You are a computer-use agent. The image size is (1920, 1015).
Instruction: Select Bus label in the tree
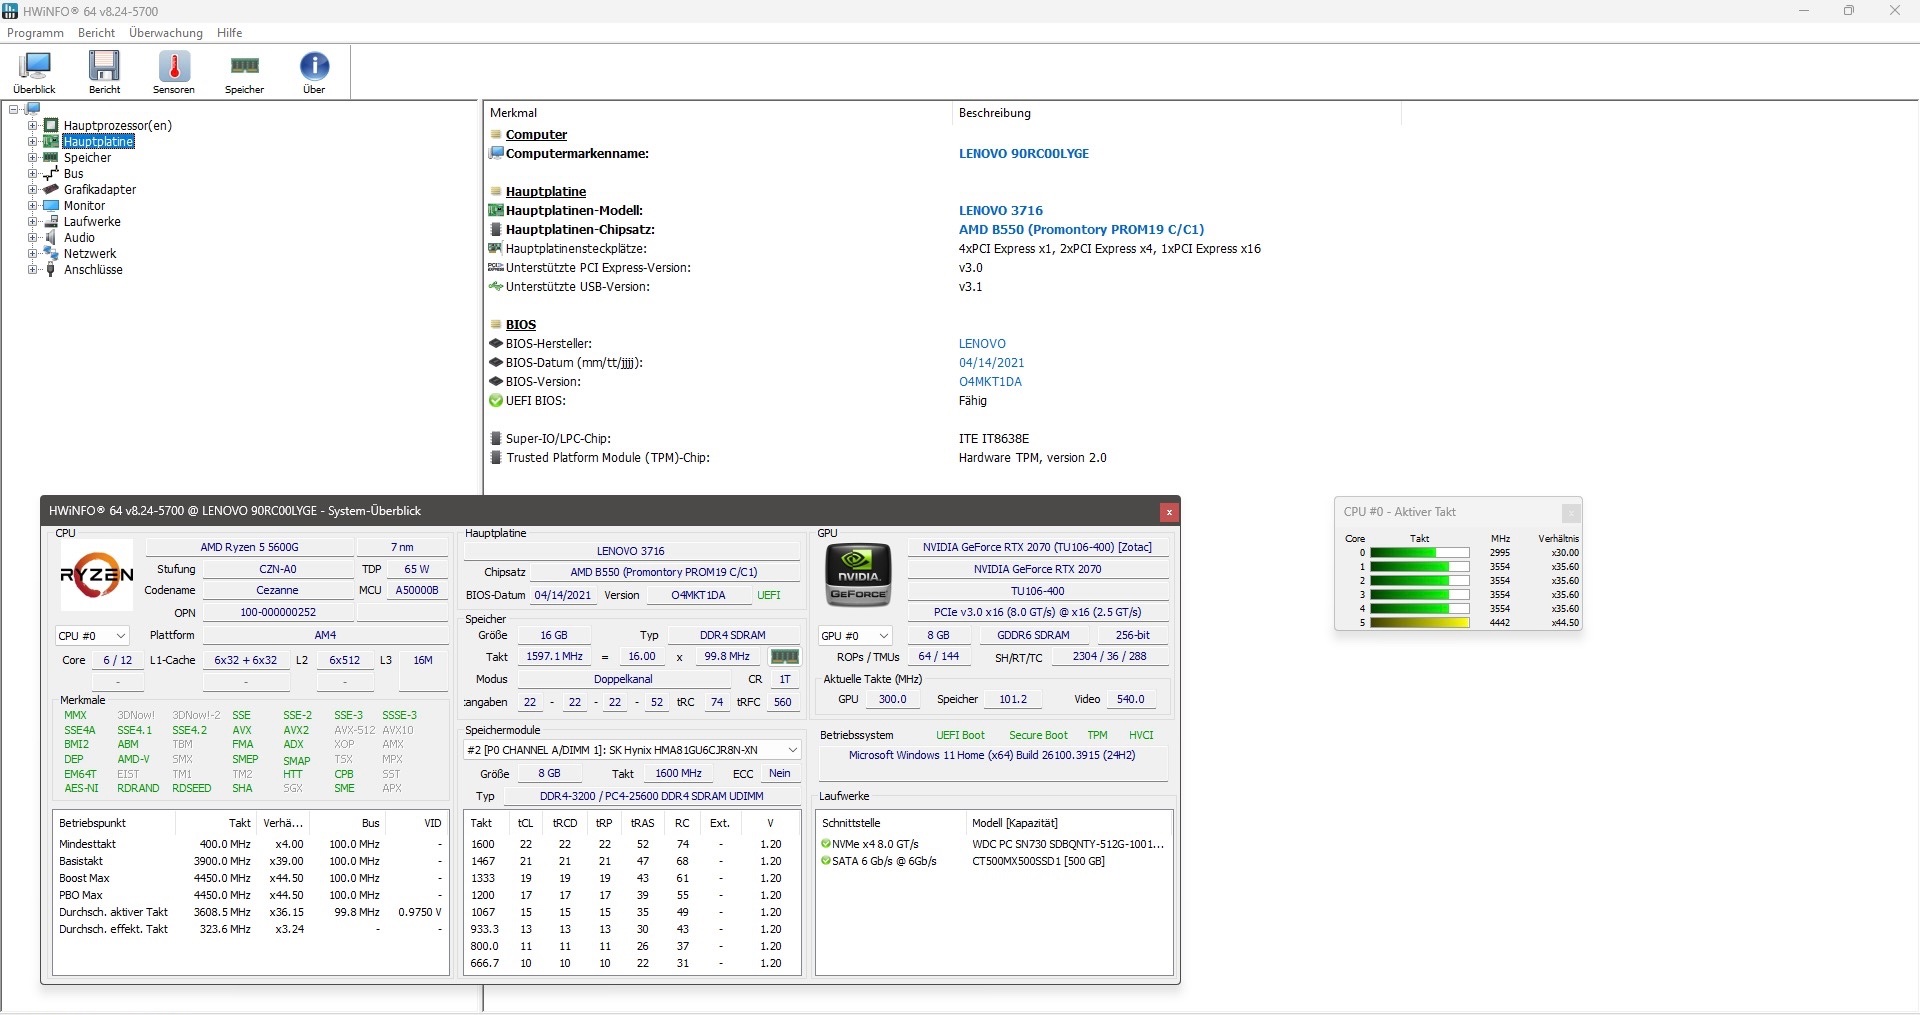coord(74,173)
